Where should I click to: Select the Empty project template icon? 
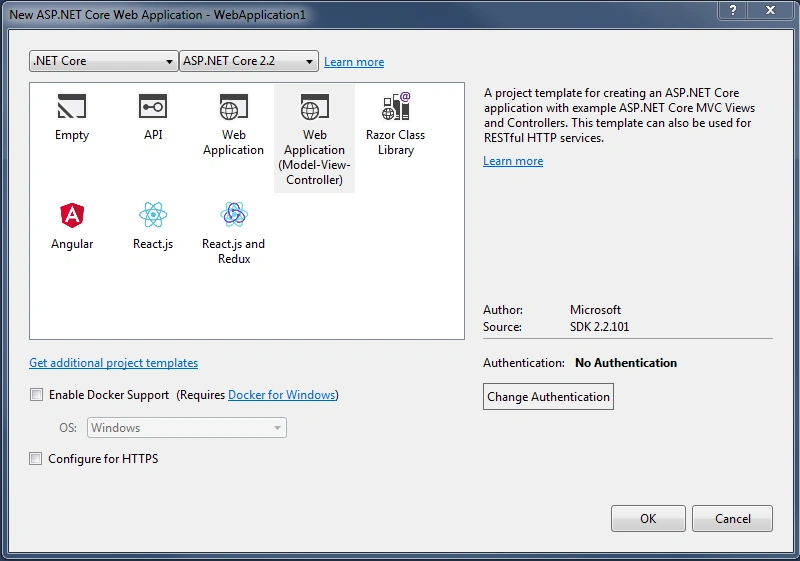(72, 106)
